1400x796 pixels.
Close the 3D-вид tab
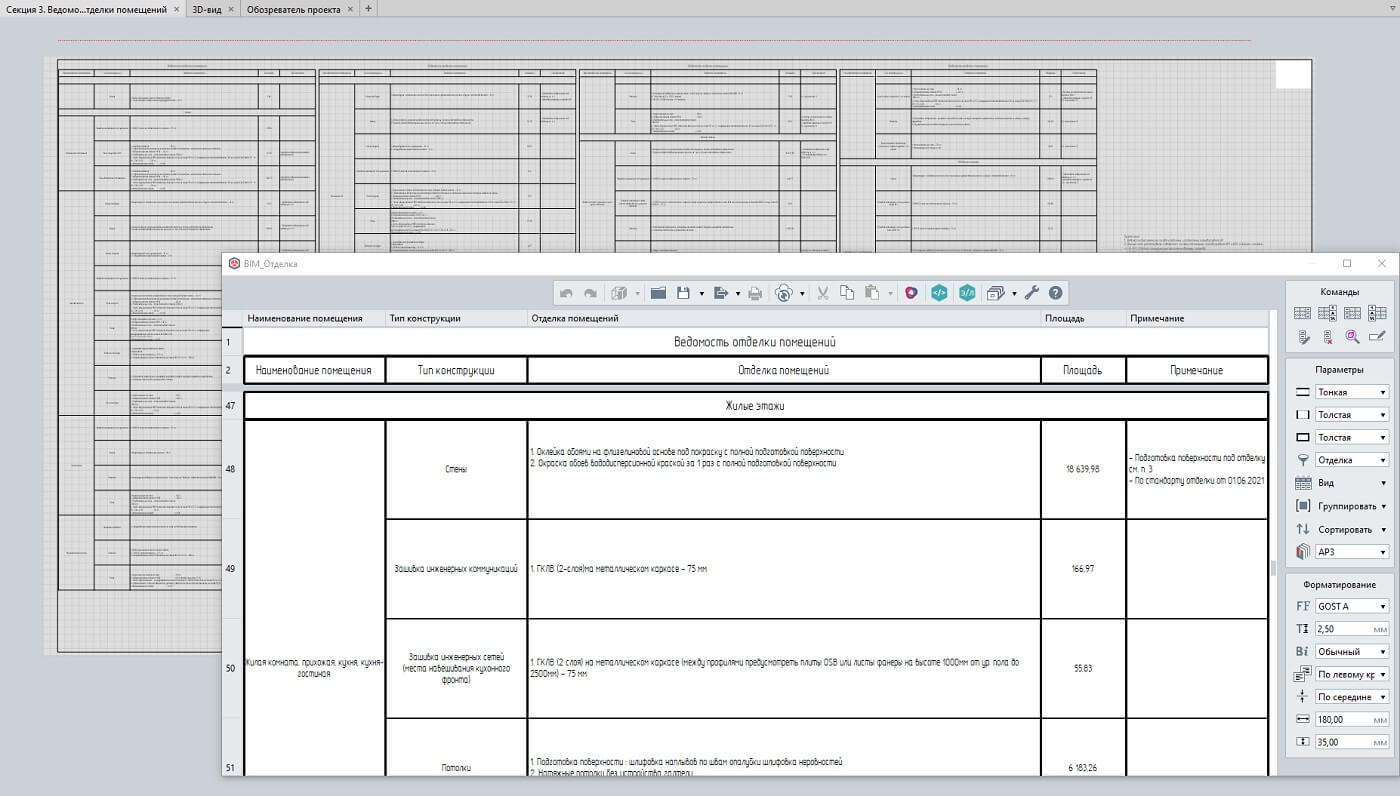coord(231,9)
